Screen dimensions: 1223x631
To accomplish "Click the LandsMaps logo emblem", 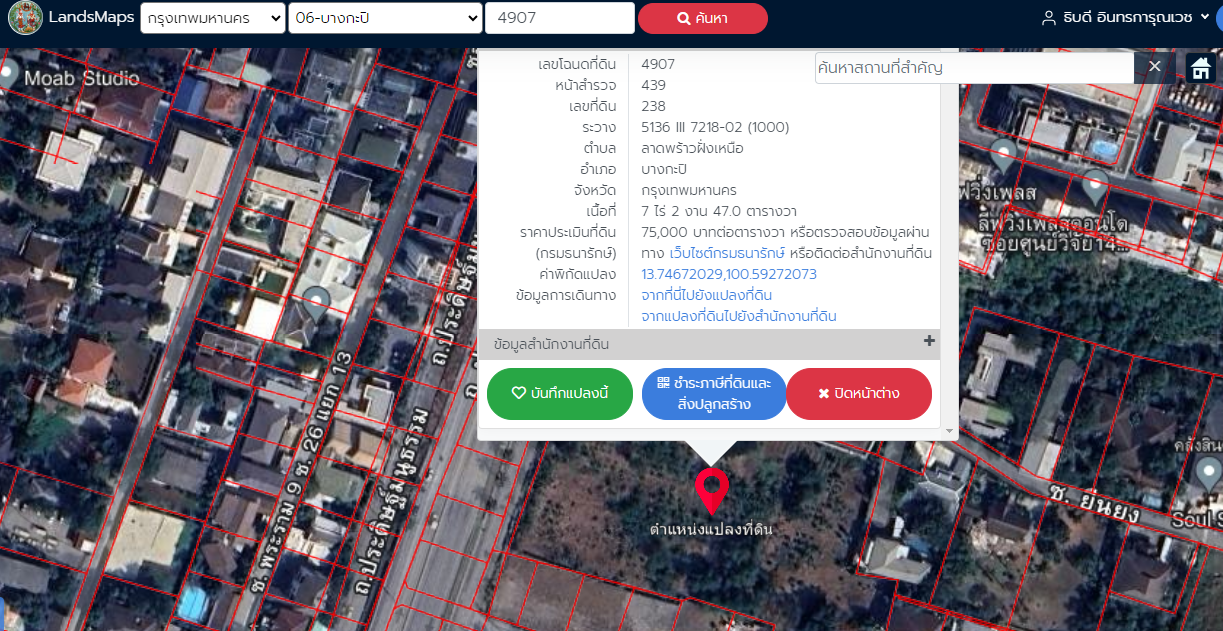I will pyautogui.click(x=23, y=18).
